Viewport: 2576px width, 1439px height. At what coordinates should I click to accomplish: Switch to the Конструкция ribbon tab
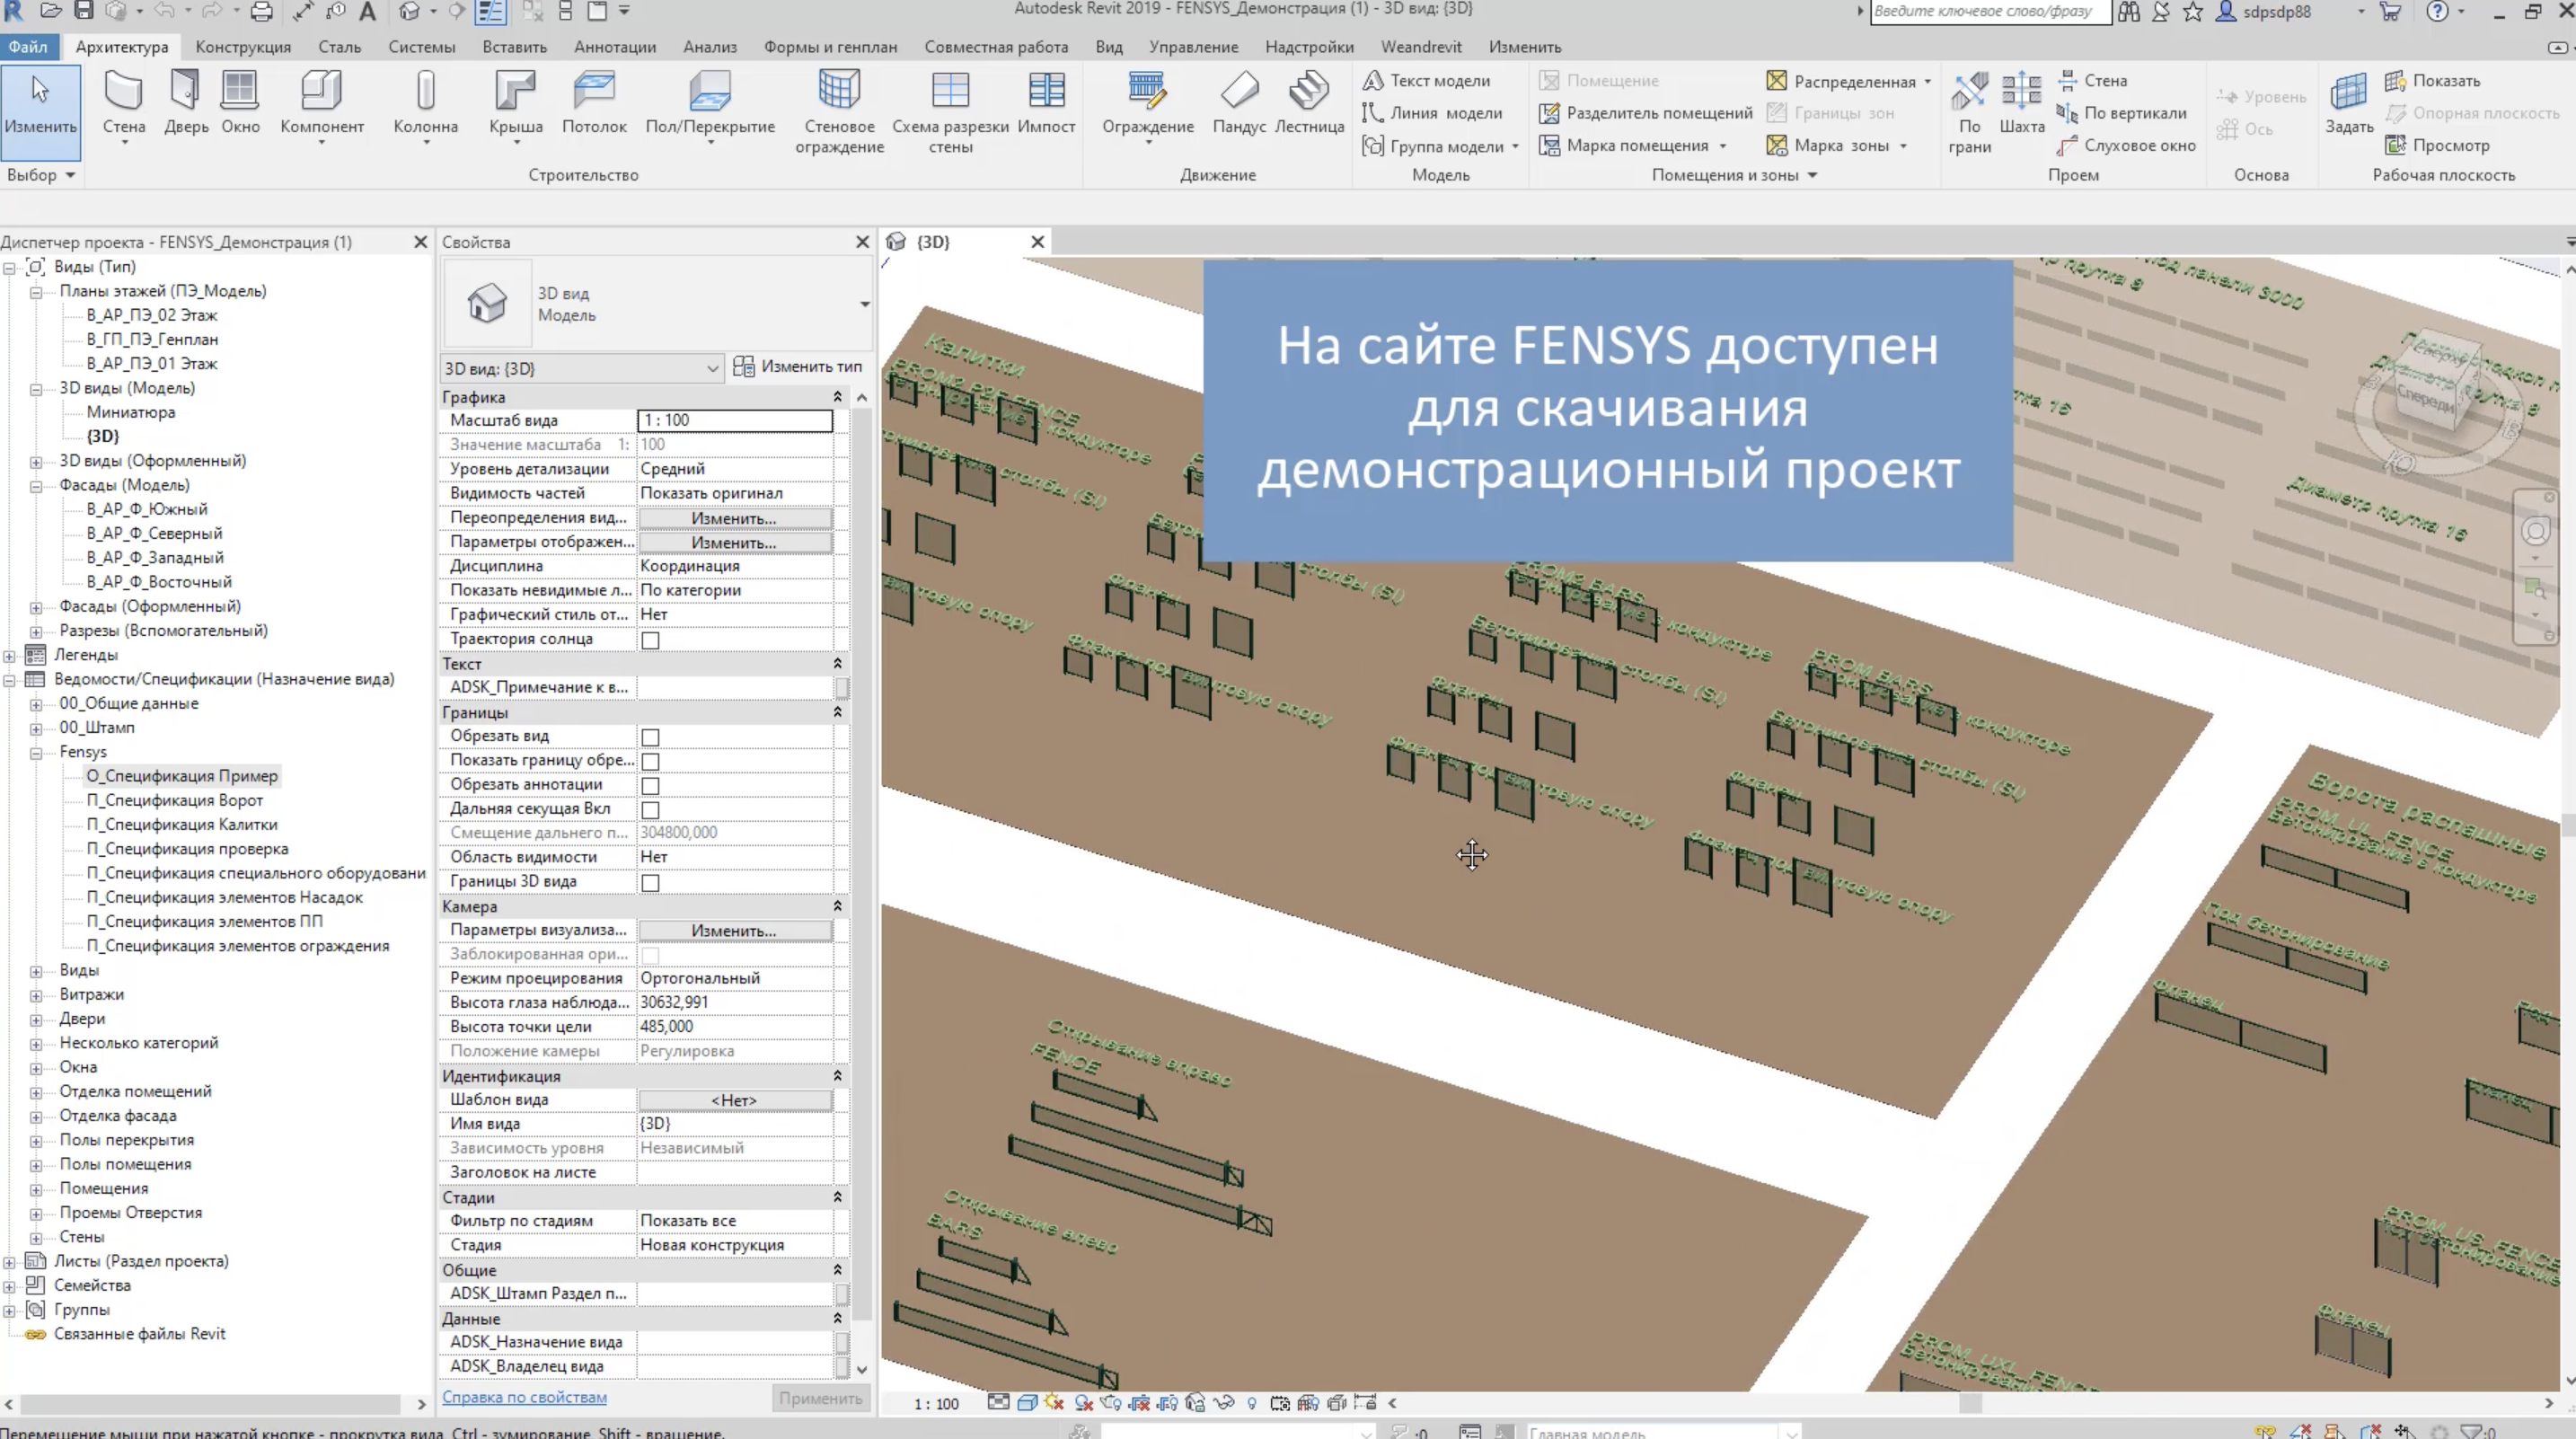point(243,47)
